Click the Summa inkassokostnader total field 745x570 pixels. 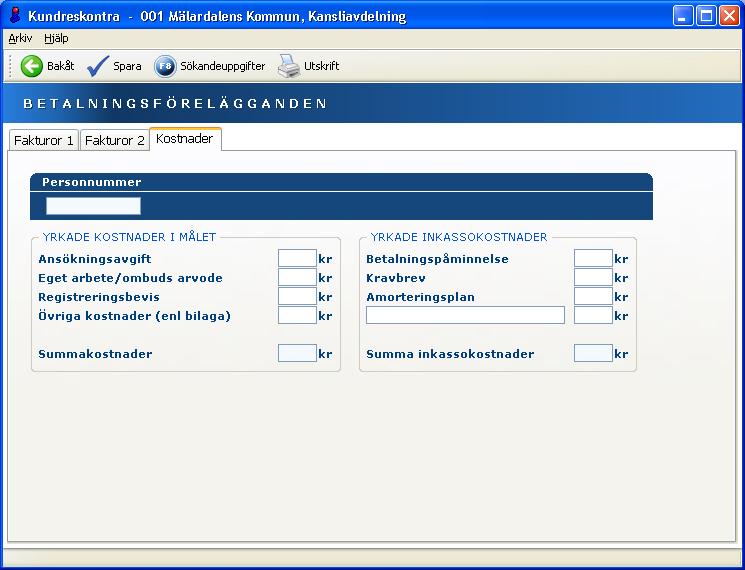[593, 353]
